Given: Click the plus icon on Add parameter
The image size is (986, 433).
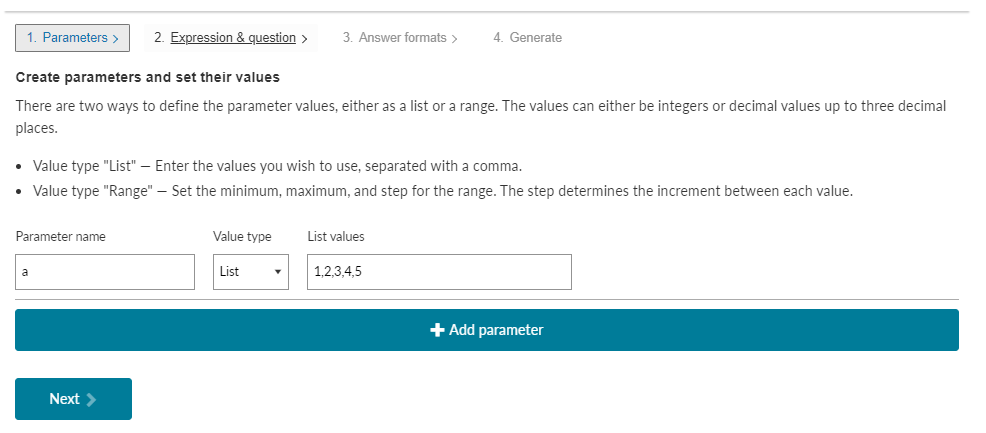Looking at the screenshot, I should tap(437, 330).
